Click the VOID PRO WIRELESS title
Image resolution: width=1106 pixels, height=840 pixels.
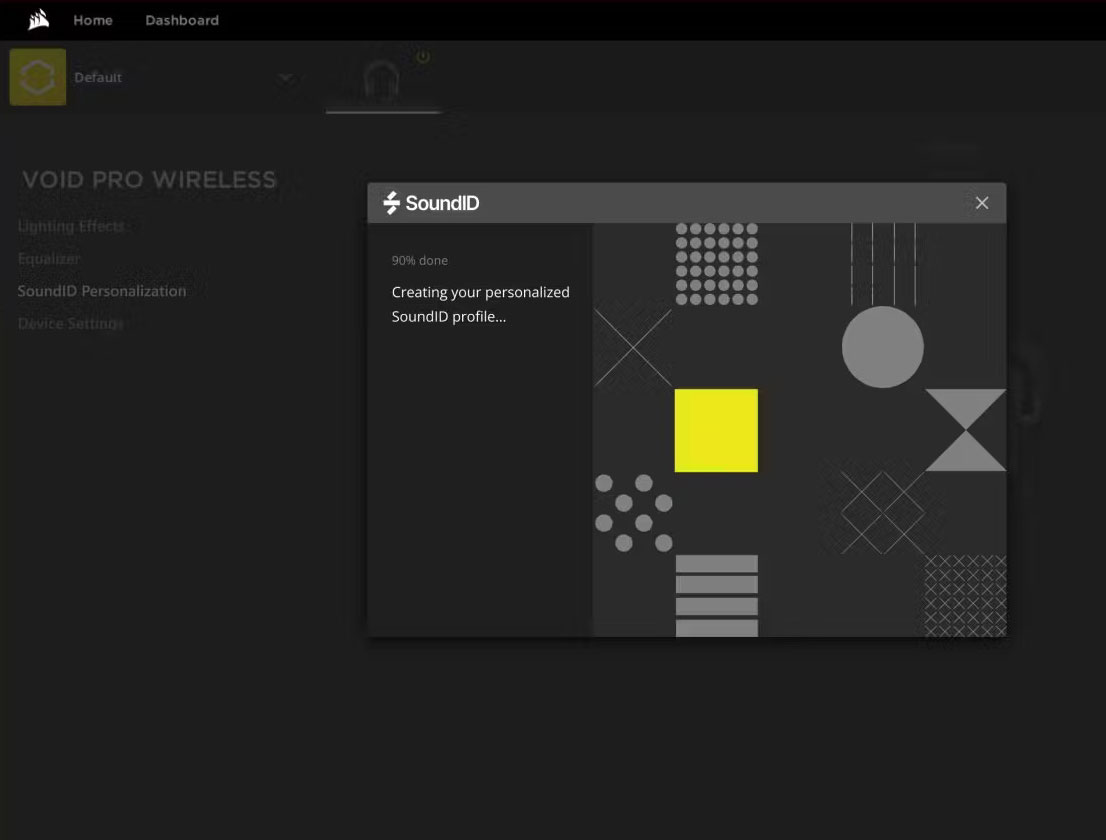point(150,180)
